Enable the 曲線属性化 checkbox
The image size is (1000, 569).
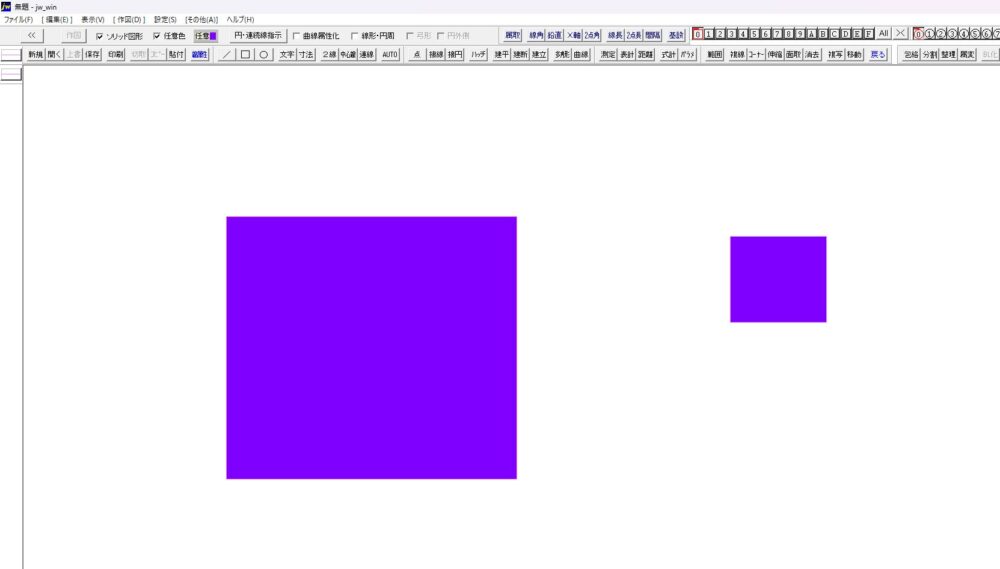click(x=296, y=36)
